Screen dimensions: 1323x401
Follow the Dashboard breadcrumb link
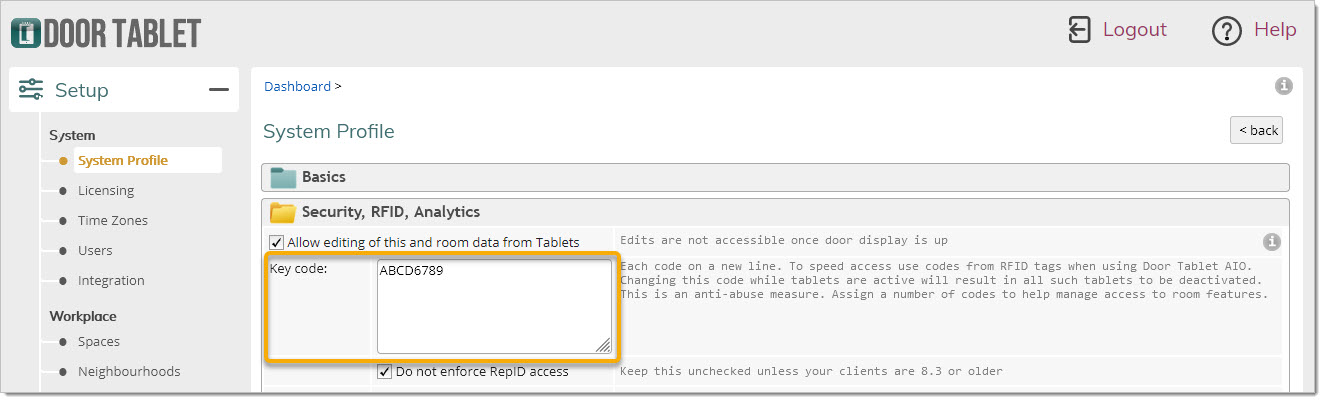(x=297, y=86)
